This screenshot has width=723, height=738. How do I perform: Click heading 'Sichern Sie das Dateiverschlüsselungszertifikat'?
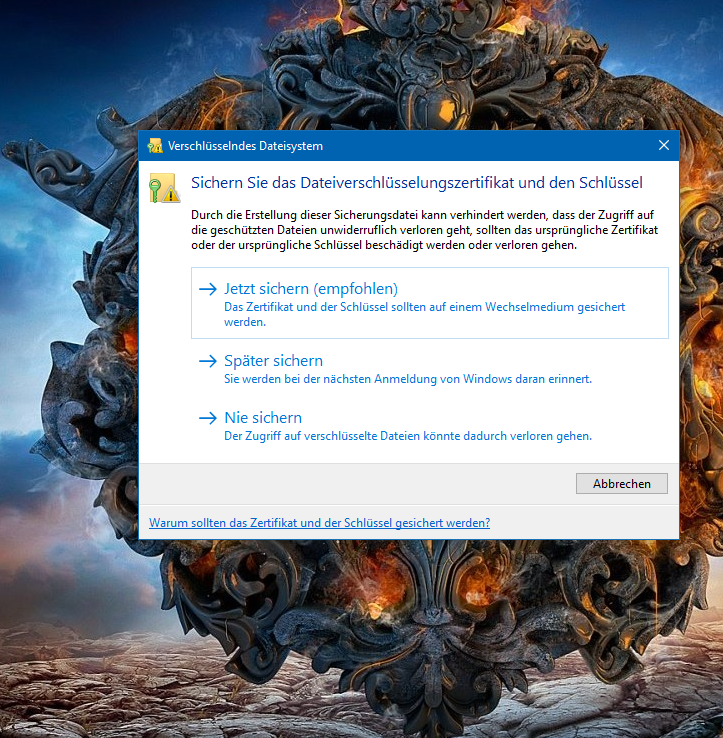click(x=417, y=183)
